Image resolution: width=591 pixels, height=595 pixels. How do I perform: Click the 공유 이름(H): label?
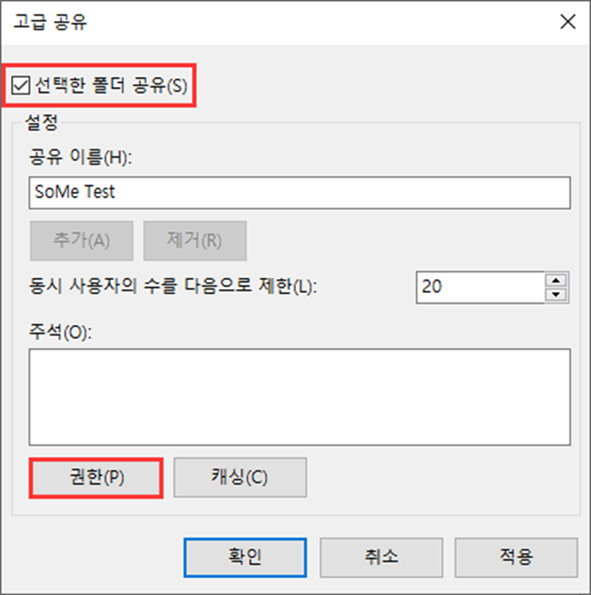[80, 156]
